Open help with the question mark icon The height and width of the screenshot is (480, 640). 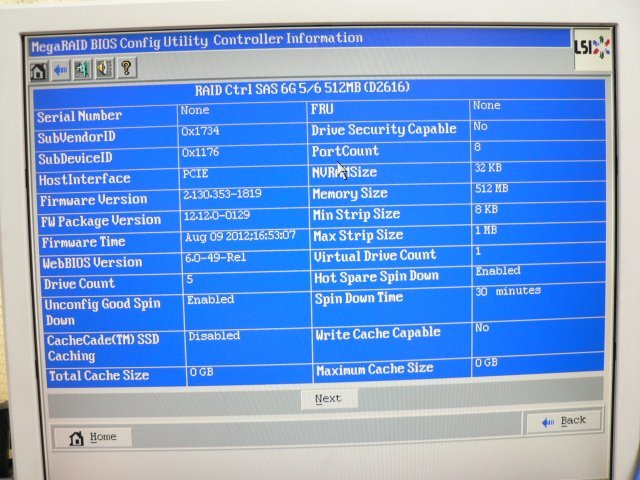[x=127, y=67]
